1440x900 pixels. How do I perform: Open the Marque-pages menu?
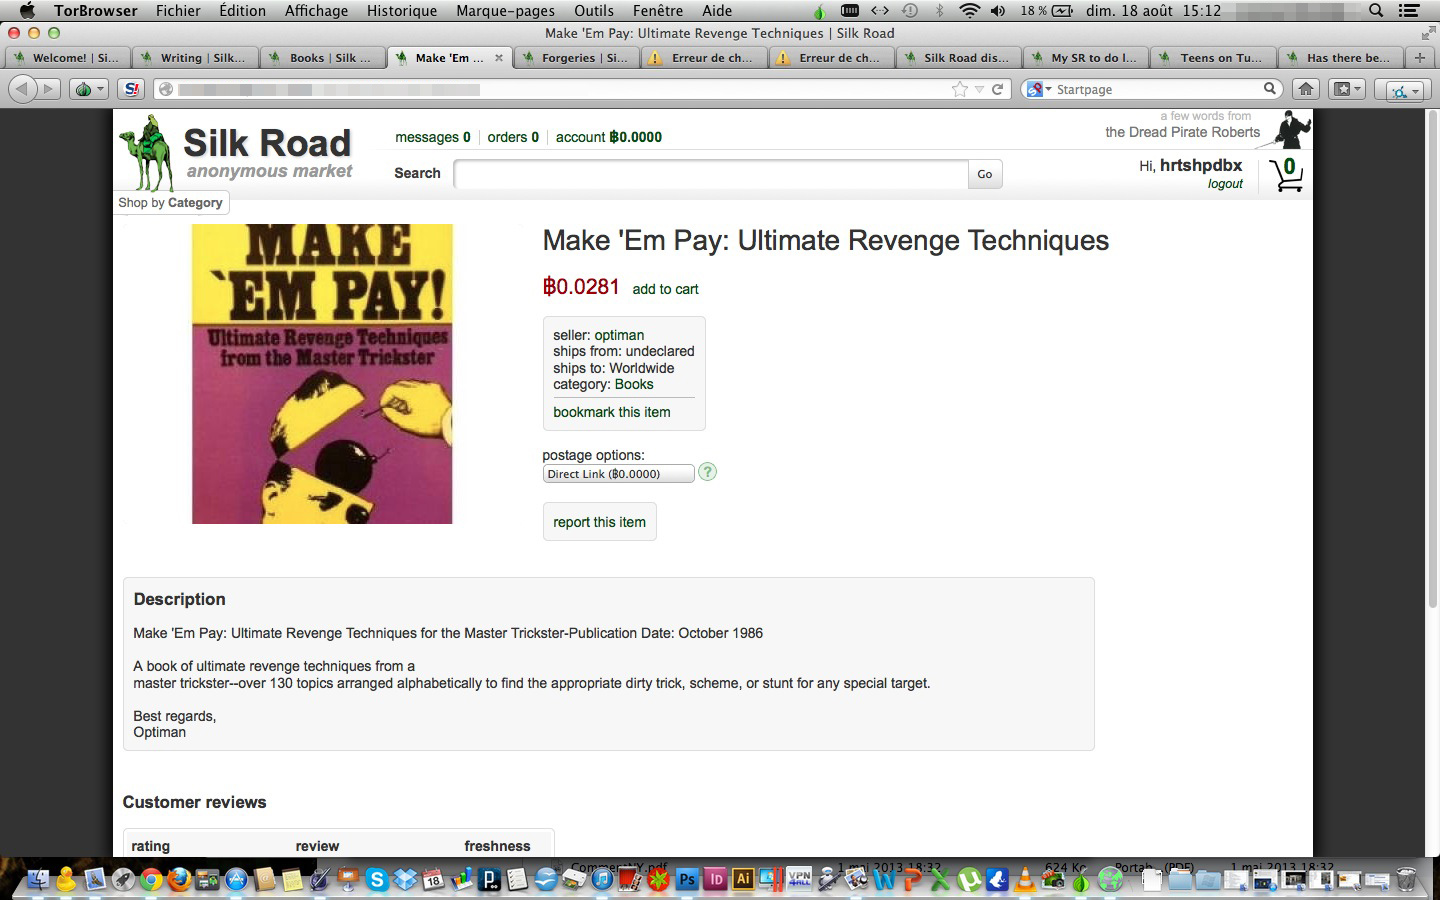coord(505,11)
